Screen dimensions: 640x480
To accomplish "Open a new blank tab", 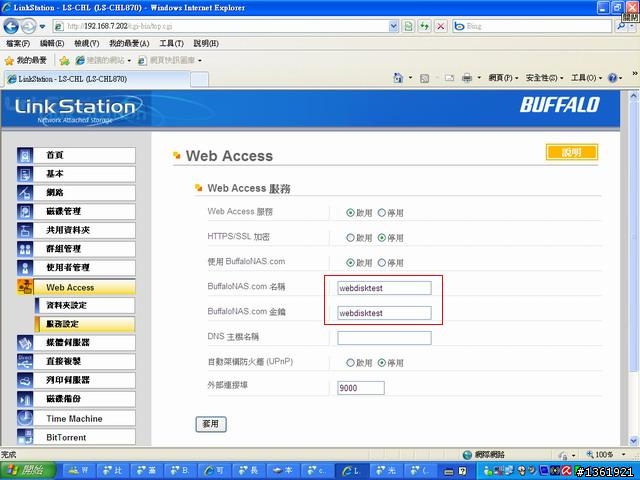I will pyautogui.click(x=200, y=79).
